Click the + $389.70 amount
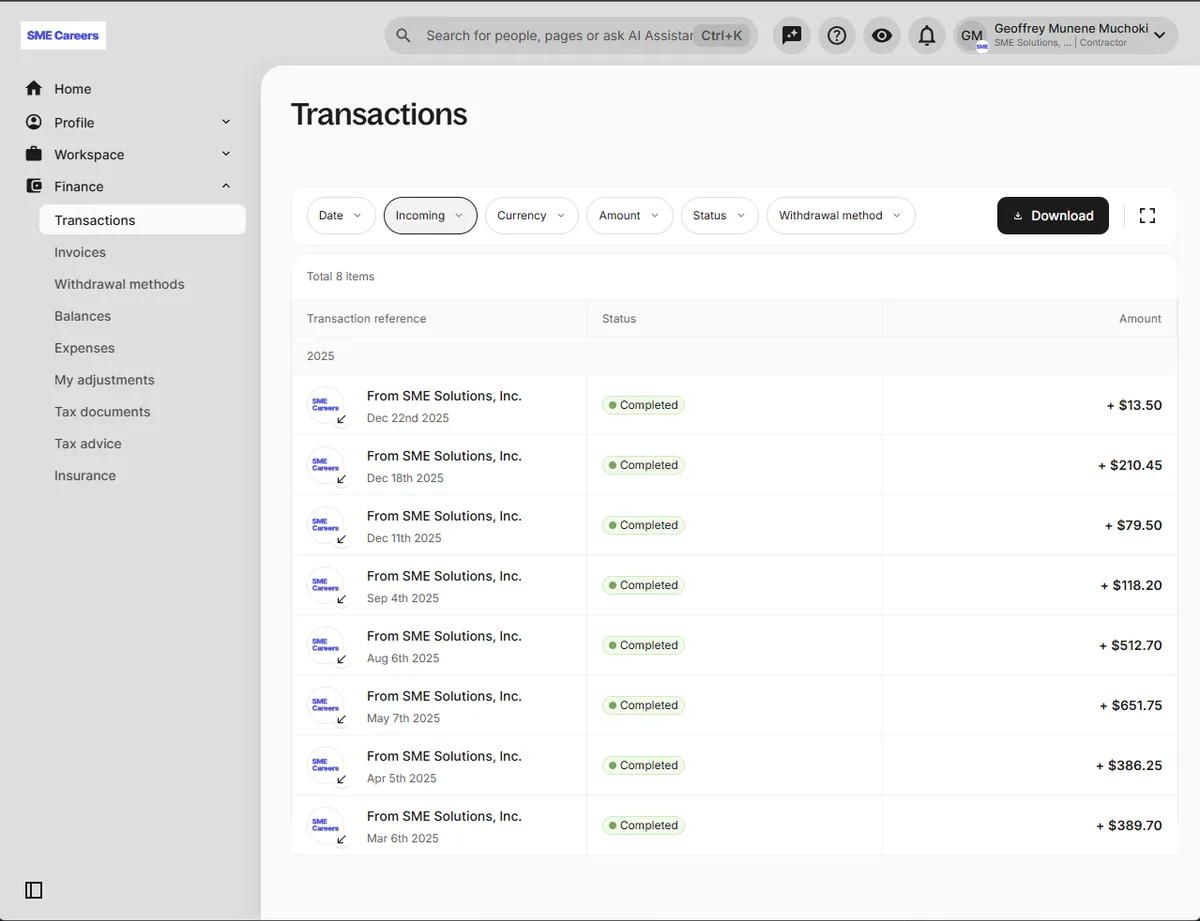Viewport: 1200px width, 921px height. tap(1129, 825)
